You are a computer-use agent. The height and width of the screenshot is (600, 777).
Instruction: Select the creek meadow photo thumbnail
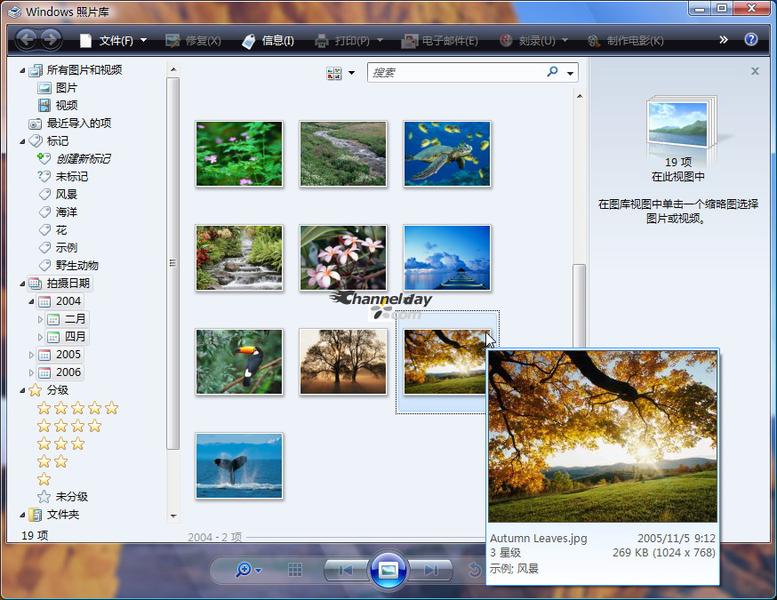tap(343, 154)
